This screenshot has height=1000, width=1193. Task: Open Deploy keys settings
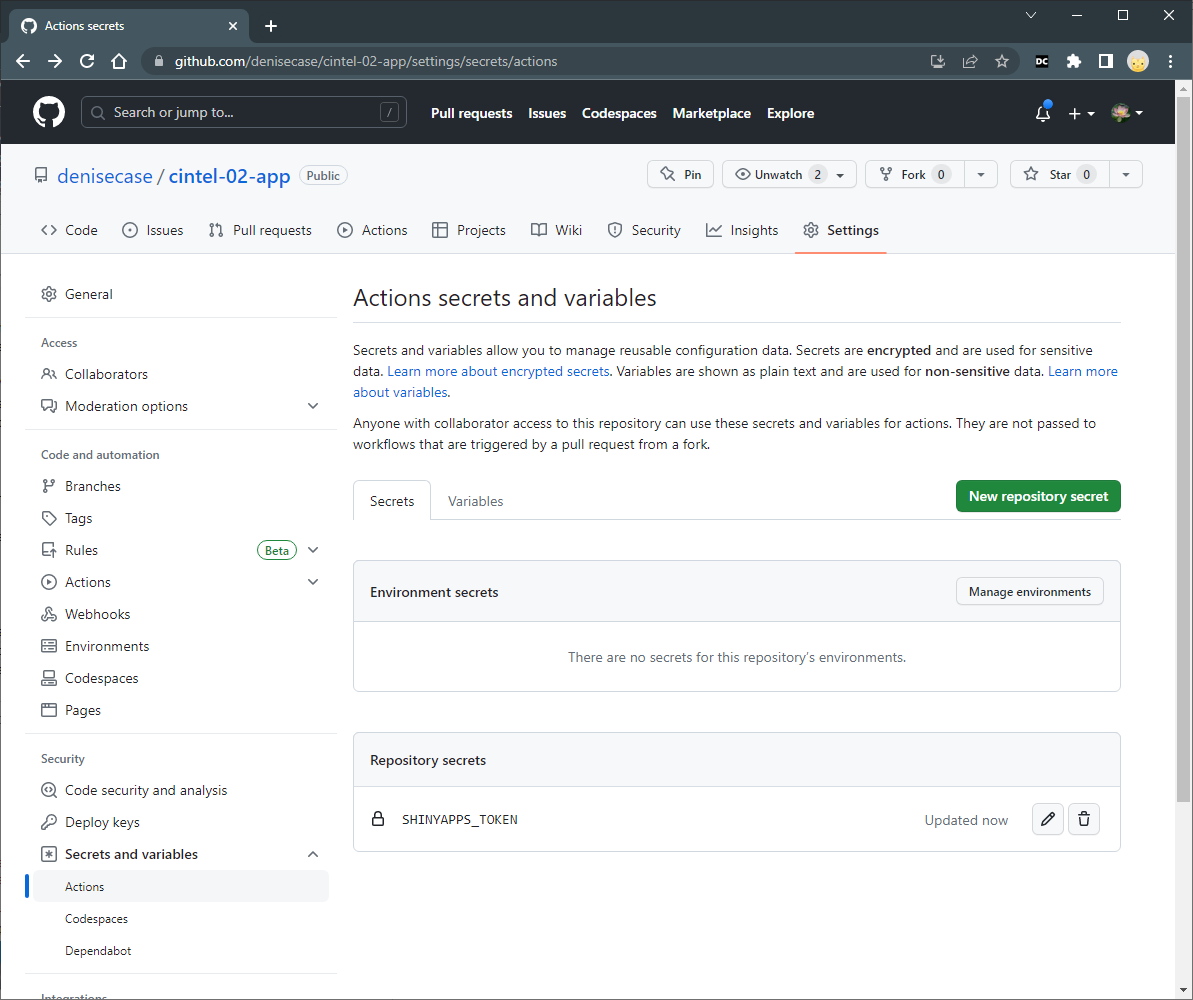point(181,822)
